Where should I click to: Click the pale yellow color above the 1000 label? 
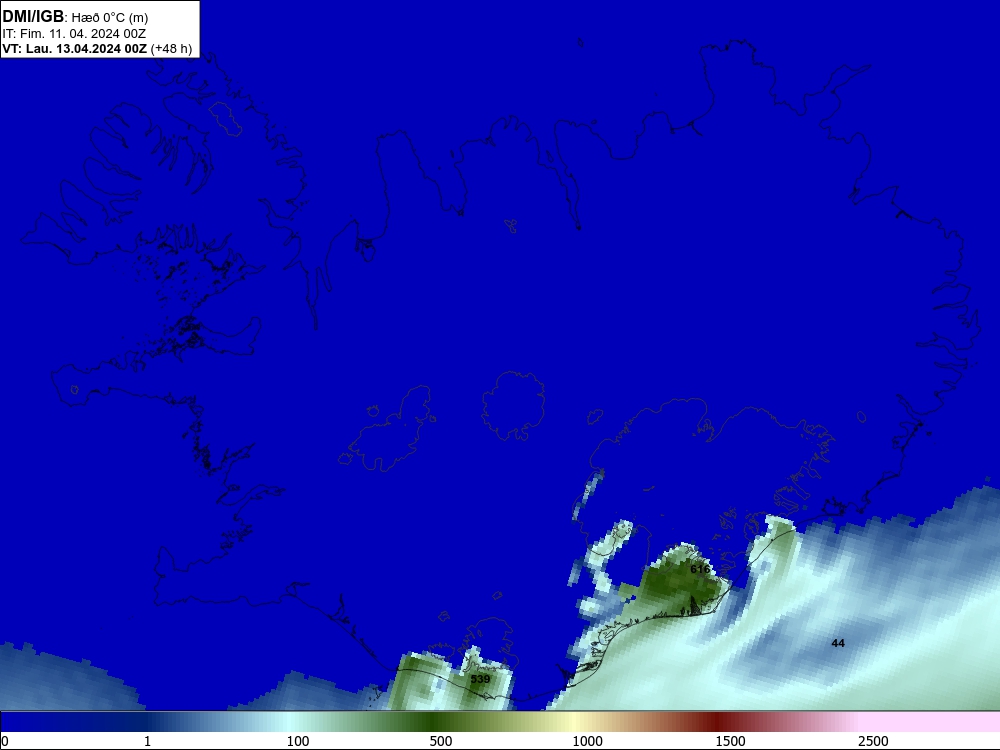(x=577, y=722)
